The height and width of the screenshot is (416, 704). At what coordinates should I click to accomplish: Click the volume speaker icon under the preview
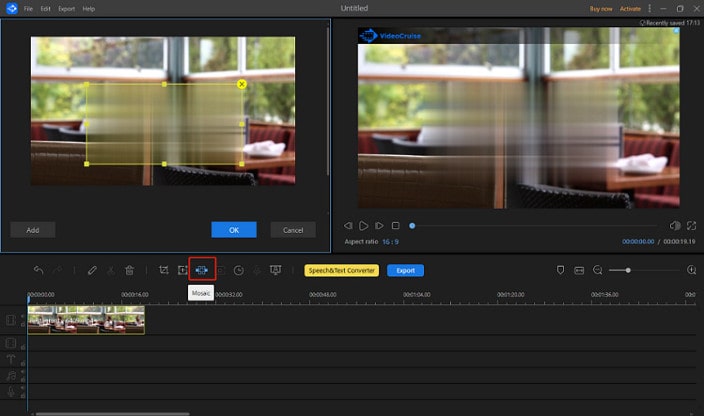click(675, 226)
